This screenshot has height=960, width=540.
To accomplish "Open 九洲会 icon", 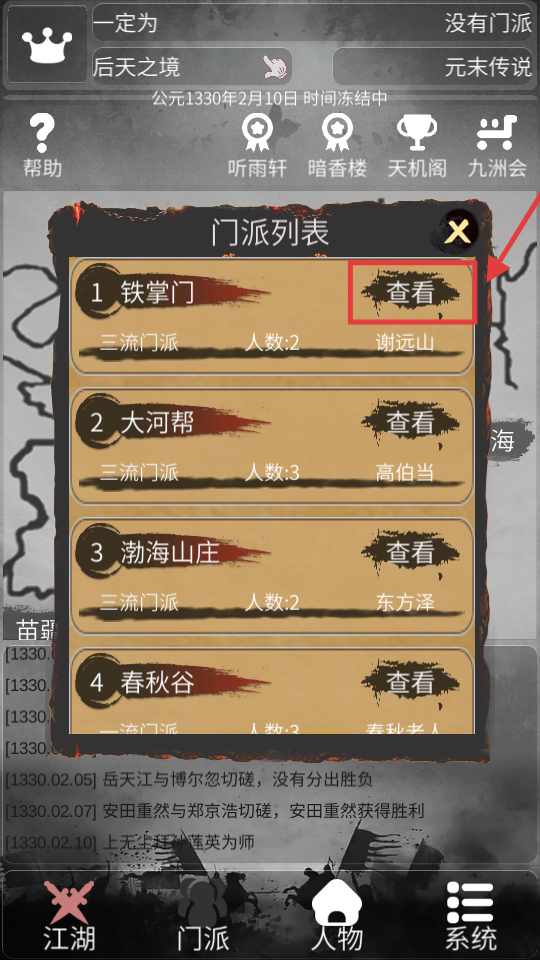I will pyautogui.click(x=497, y=133).
